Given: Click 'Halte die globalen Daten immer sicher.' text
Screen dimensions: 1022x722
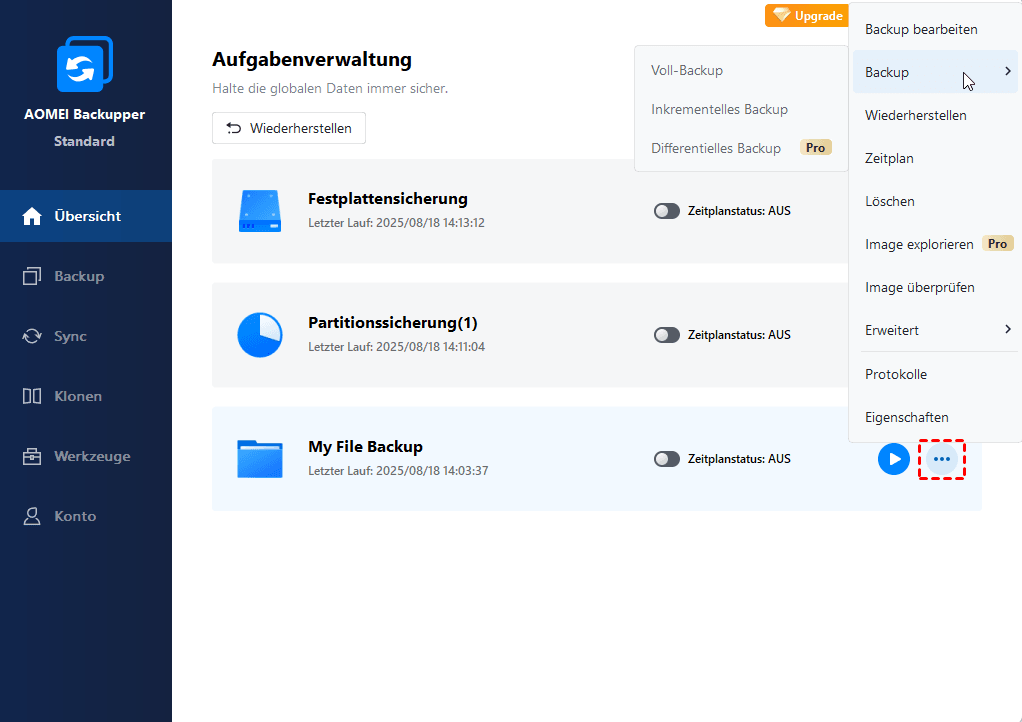Looking at the screenshot, I should [330, 89].
